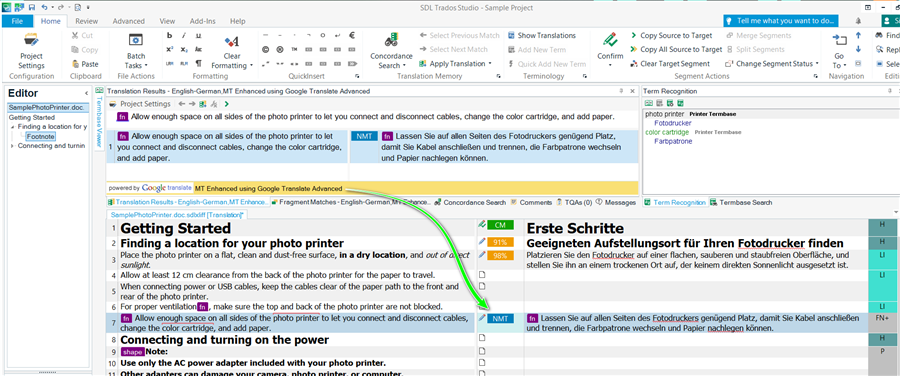Click the Save icon in the quick access toolbar
The height and width of the screenshot is (376, 900).
coord(32,7)
